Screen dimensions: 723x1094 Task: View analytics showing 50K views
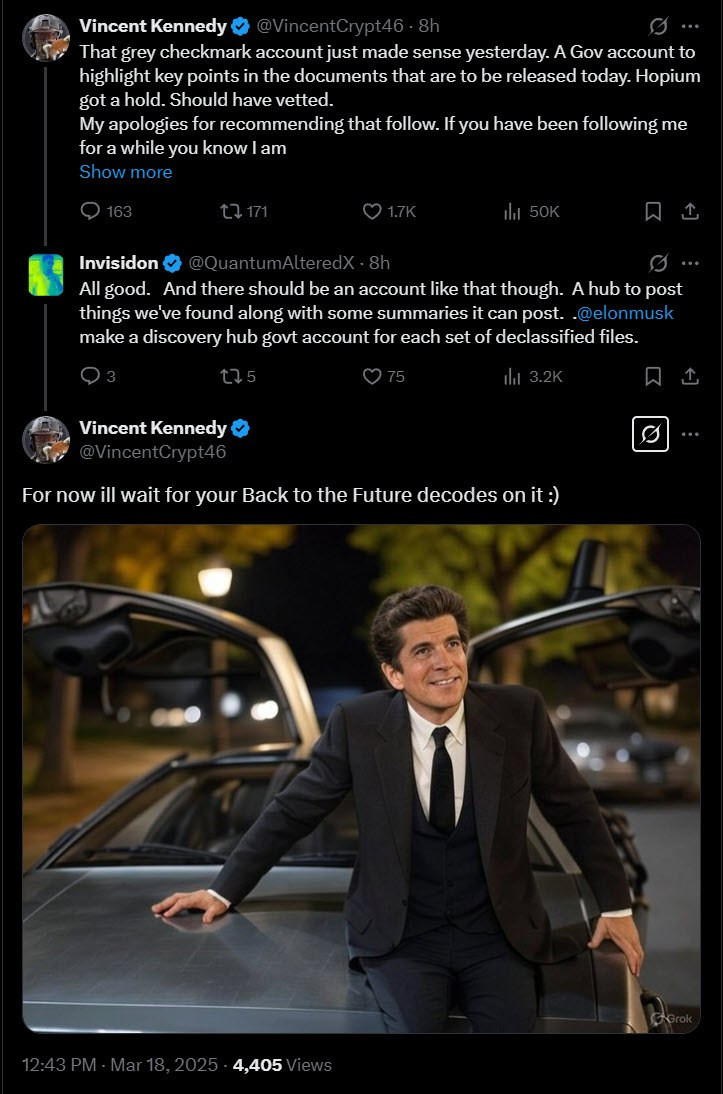(x=513, y=211)
